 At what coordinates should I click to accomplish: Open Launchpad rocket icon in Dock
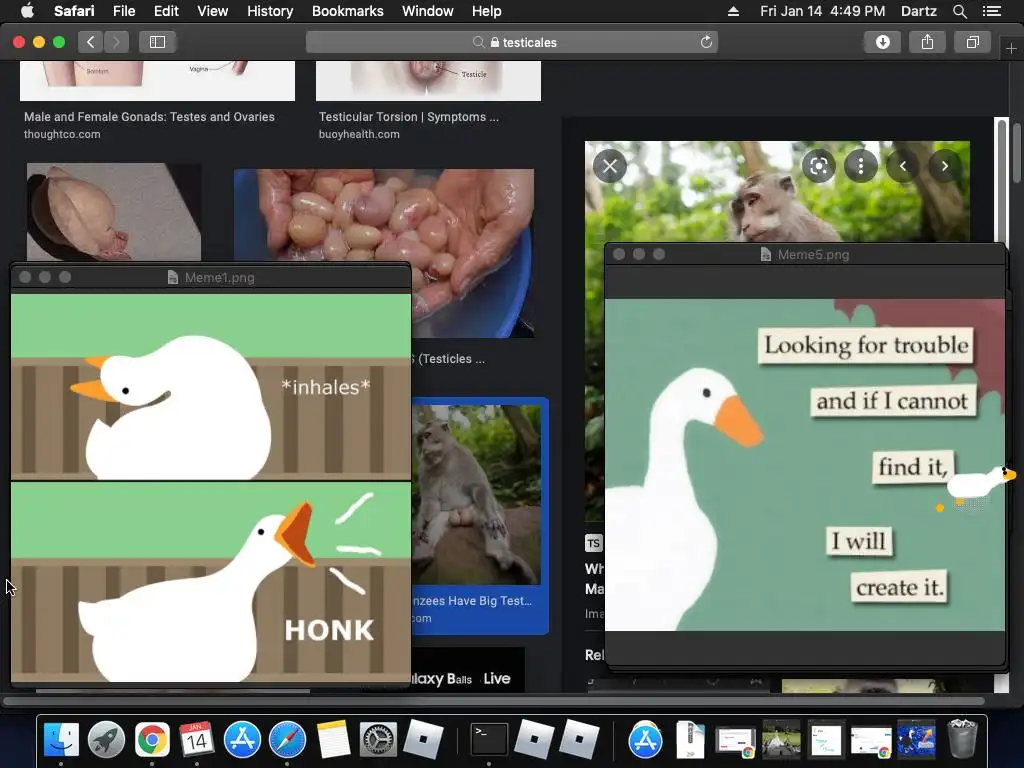[x=106, y=740]
